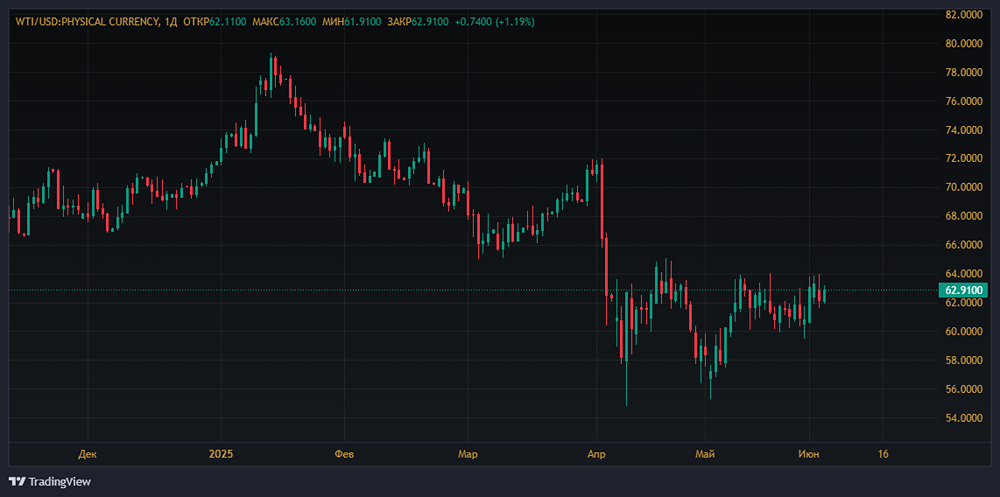1000x497 pixels.
Task: Click the Дек label on time axis
Action: (87, 454)
